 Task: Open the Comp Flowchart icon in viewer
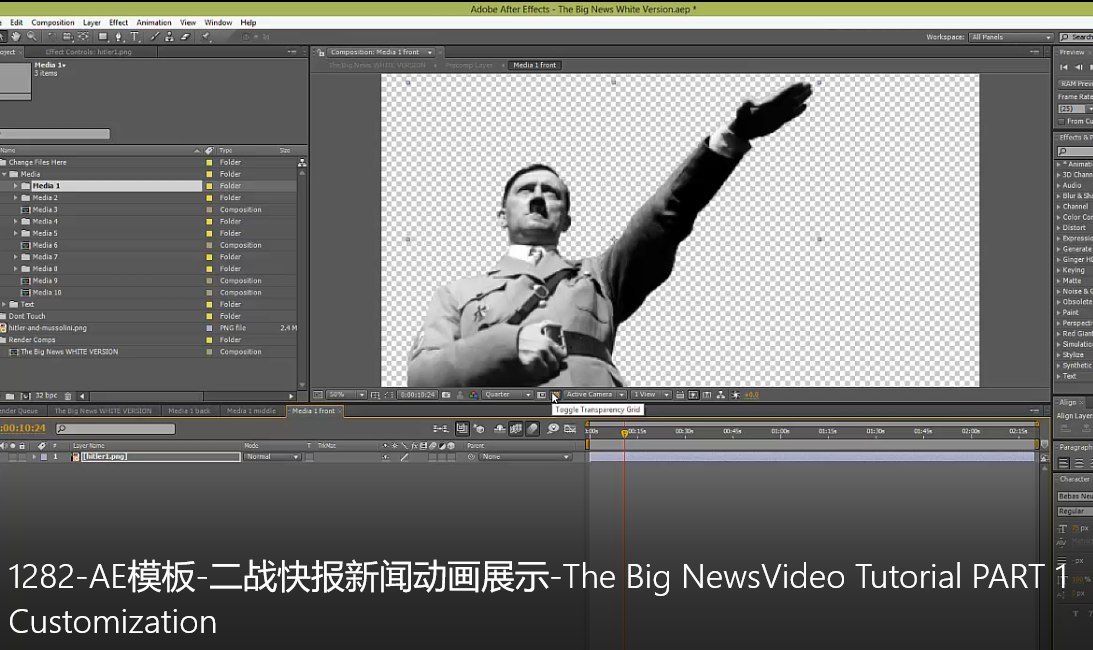pos(721,395)
